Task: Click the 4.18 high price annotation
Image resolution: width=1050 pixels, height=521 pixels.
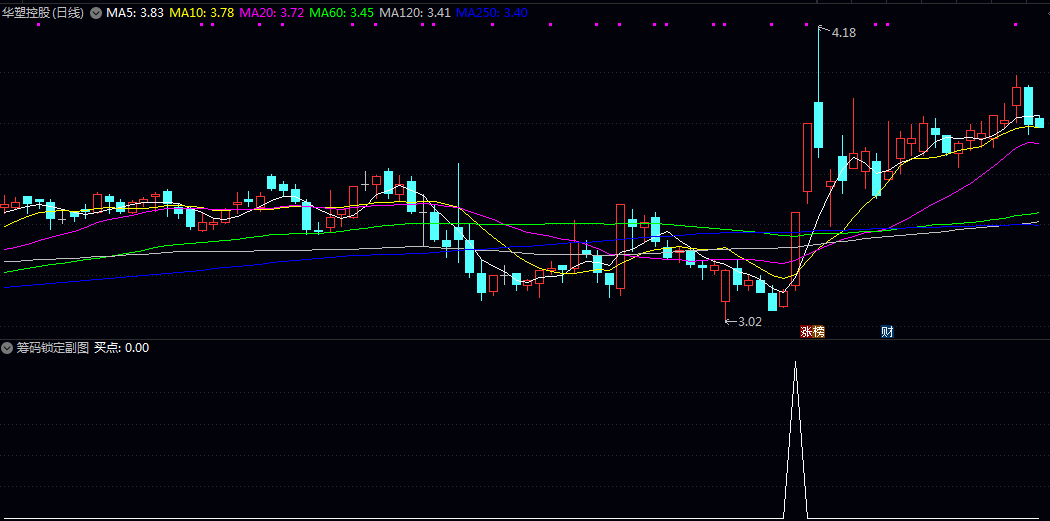Action: [x=843, y=33]
